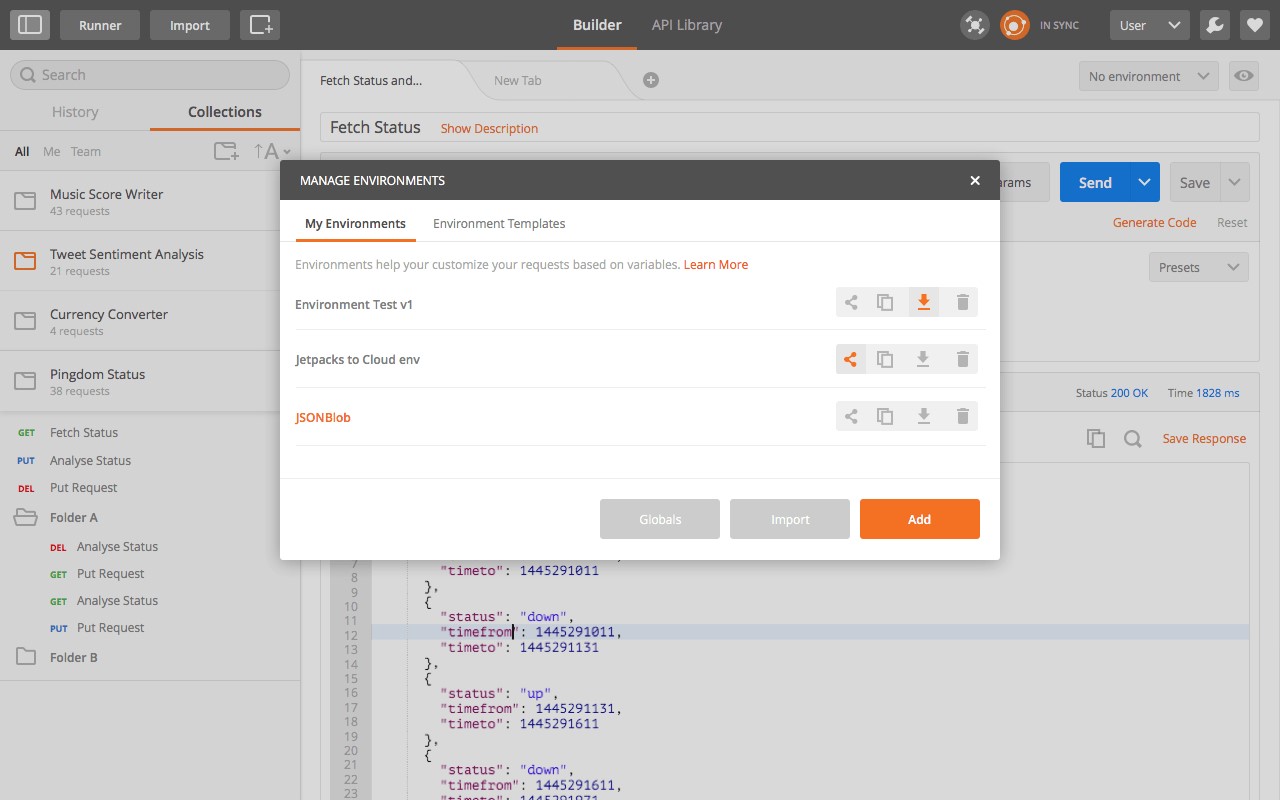This screenshot has width=1280, height=800.
Task: Select the History tab in sidebar
Action: (75, 112)
